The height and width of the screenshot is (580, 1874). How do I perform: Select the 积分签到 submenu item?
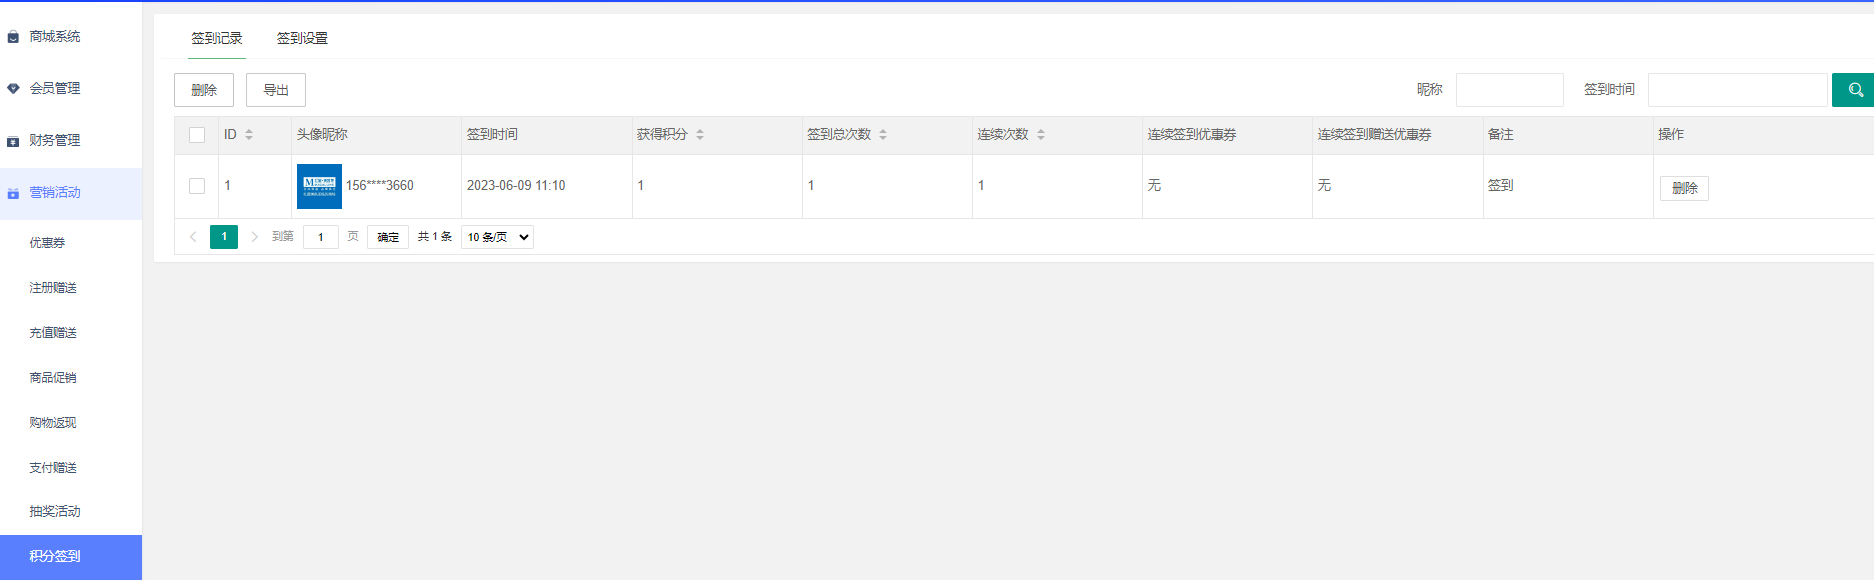(x=71, y=557)
